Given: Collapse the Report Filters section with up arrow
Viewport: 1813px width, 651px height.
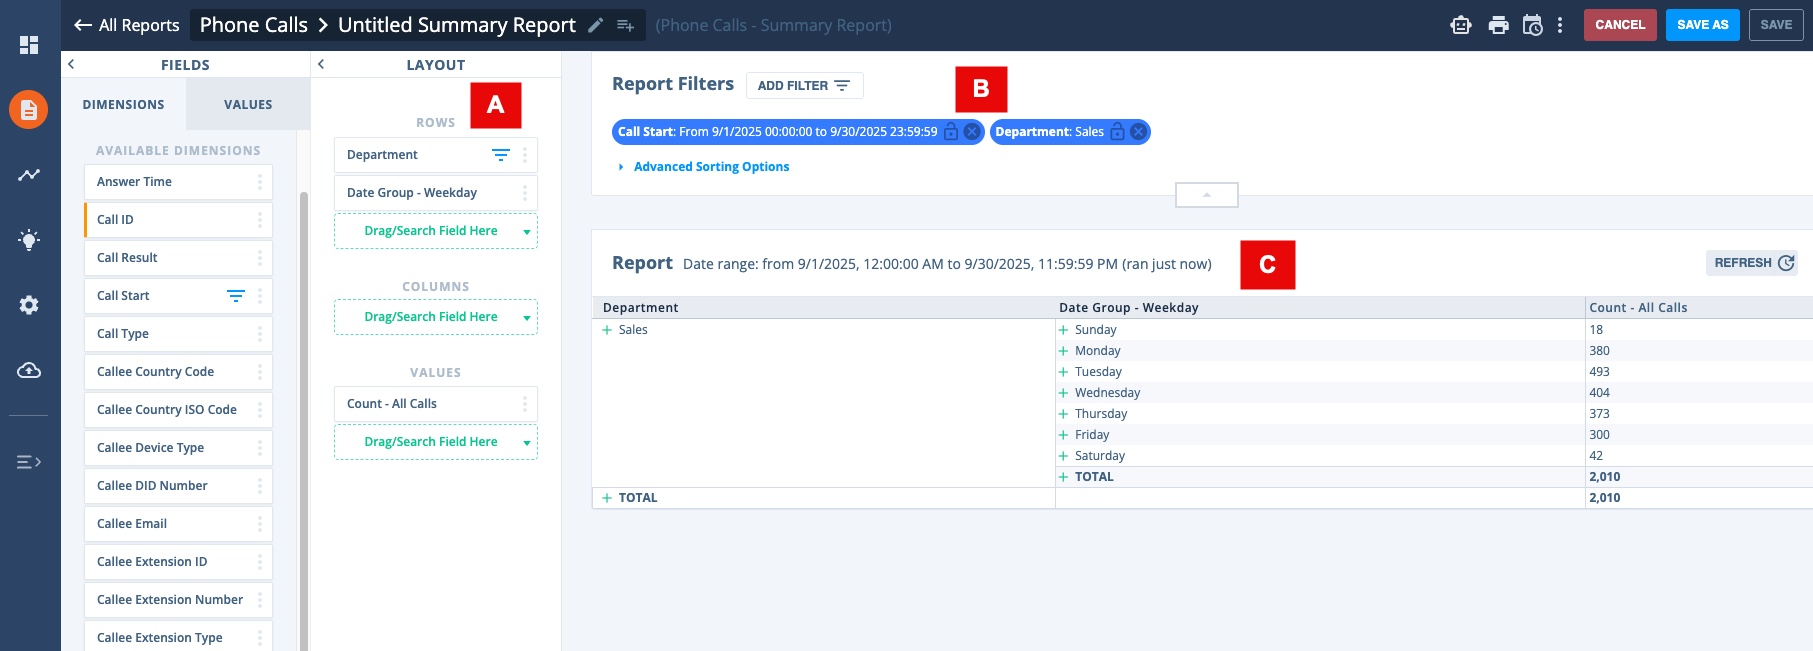Looking at the screenshot, I should (1207, 195).
